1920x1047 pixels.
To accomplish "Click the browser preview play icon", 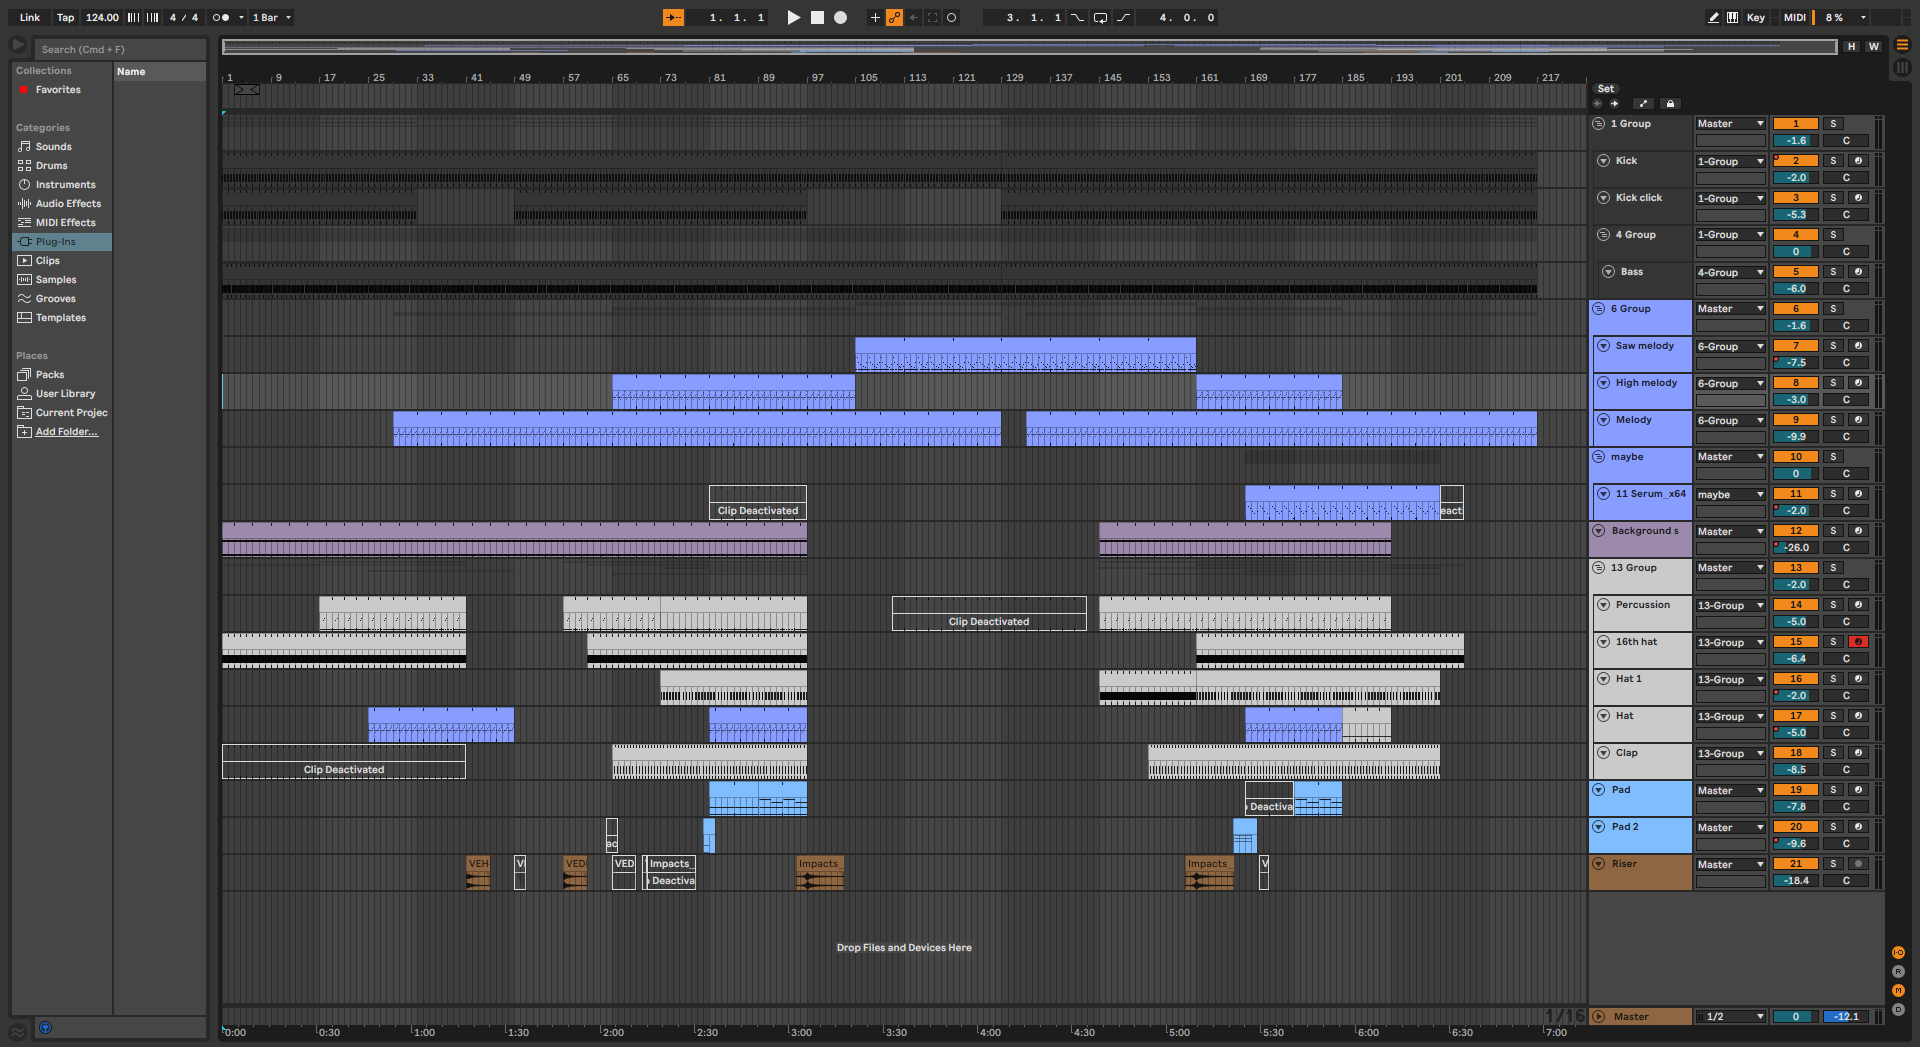I will [x=18, y=45].
